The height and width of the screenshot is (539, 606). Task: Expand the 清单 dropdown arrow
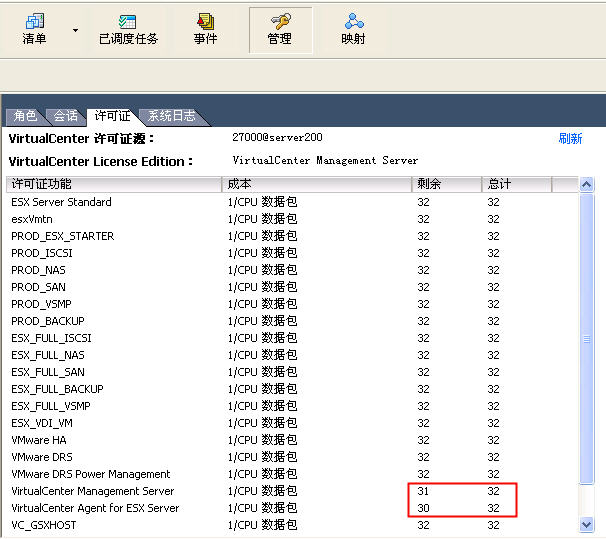75,30
